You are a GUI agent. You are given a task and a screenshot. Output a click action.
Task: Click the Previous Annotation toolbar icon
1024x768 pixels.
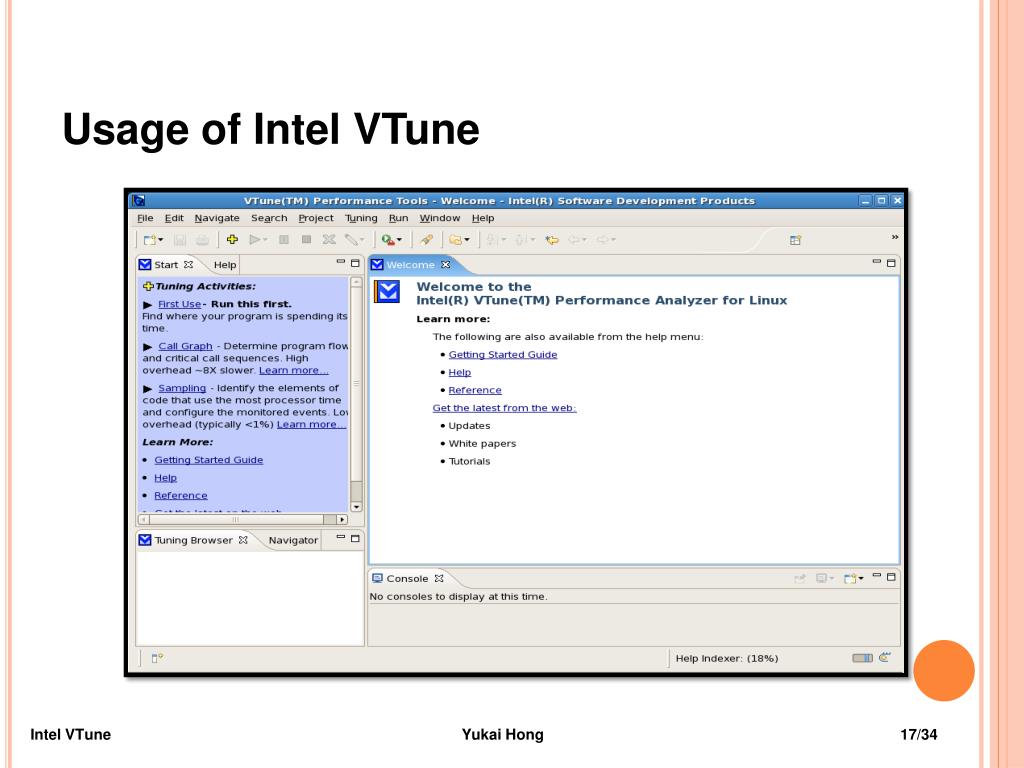520,240
